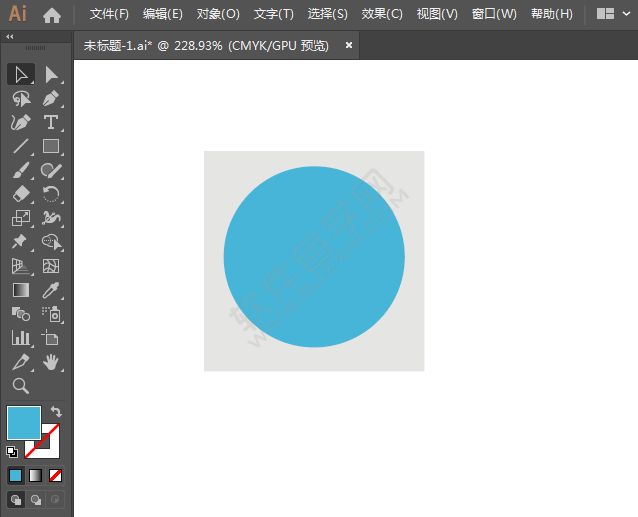This screenshot has height=517, width=638.
Task: Select the Blend tool
Action: click(x=21, y=314)
